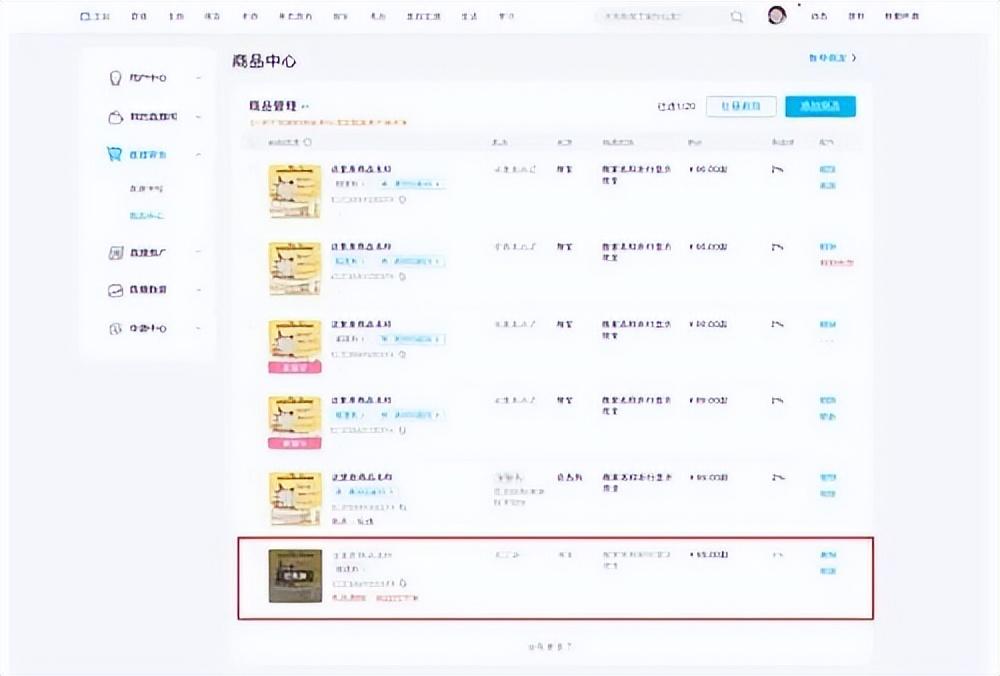The width and height of the screenshot is (1000, 676).
Task: Click the small icon beside the 商品管理 title
Action: (305, 107)
